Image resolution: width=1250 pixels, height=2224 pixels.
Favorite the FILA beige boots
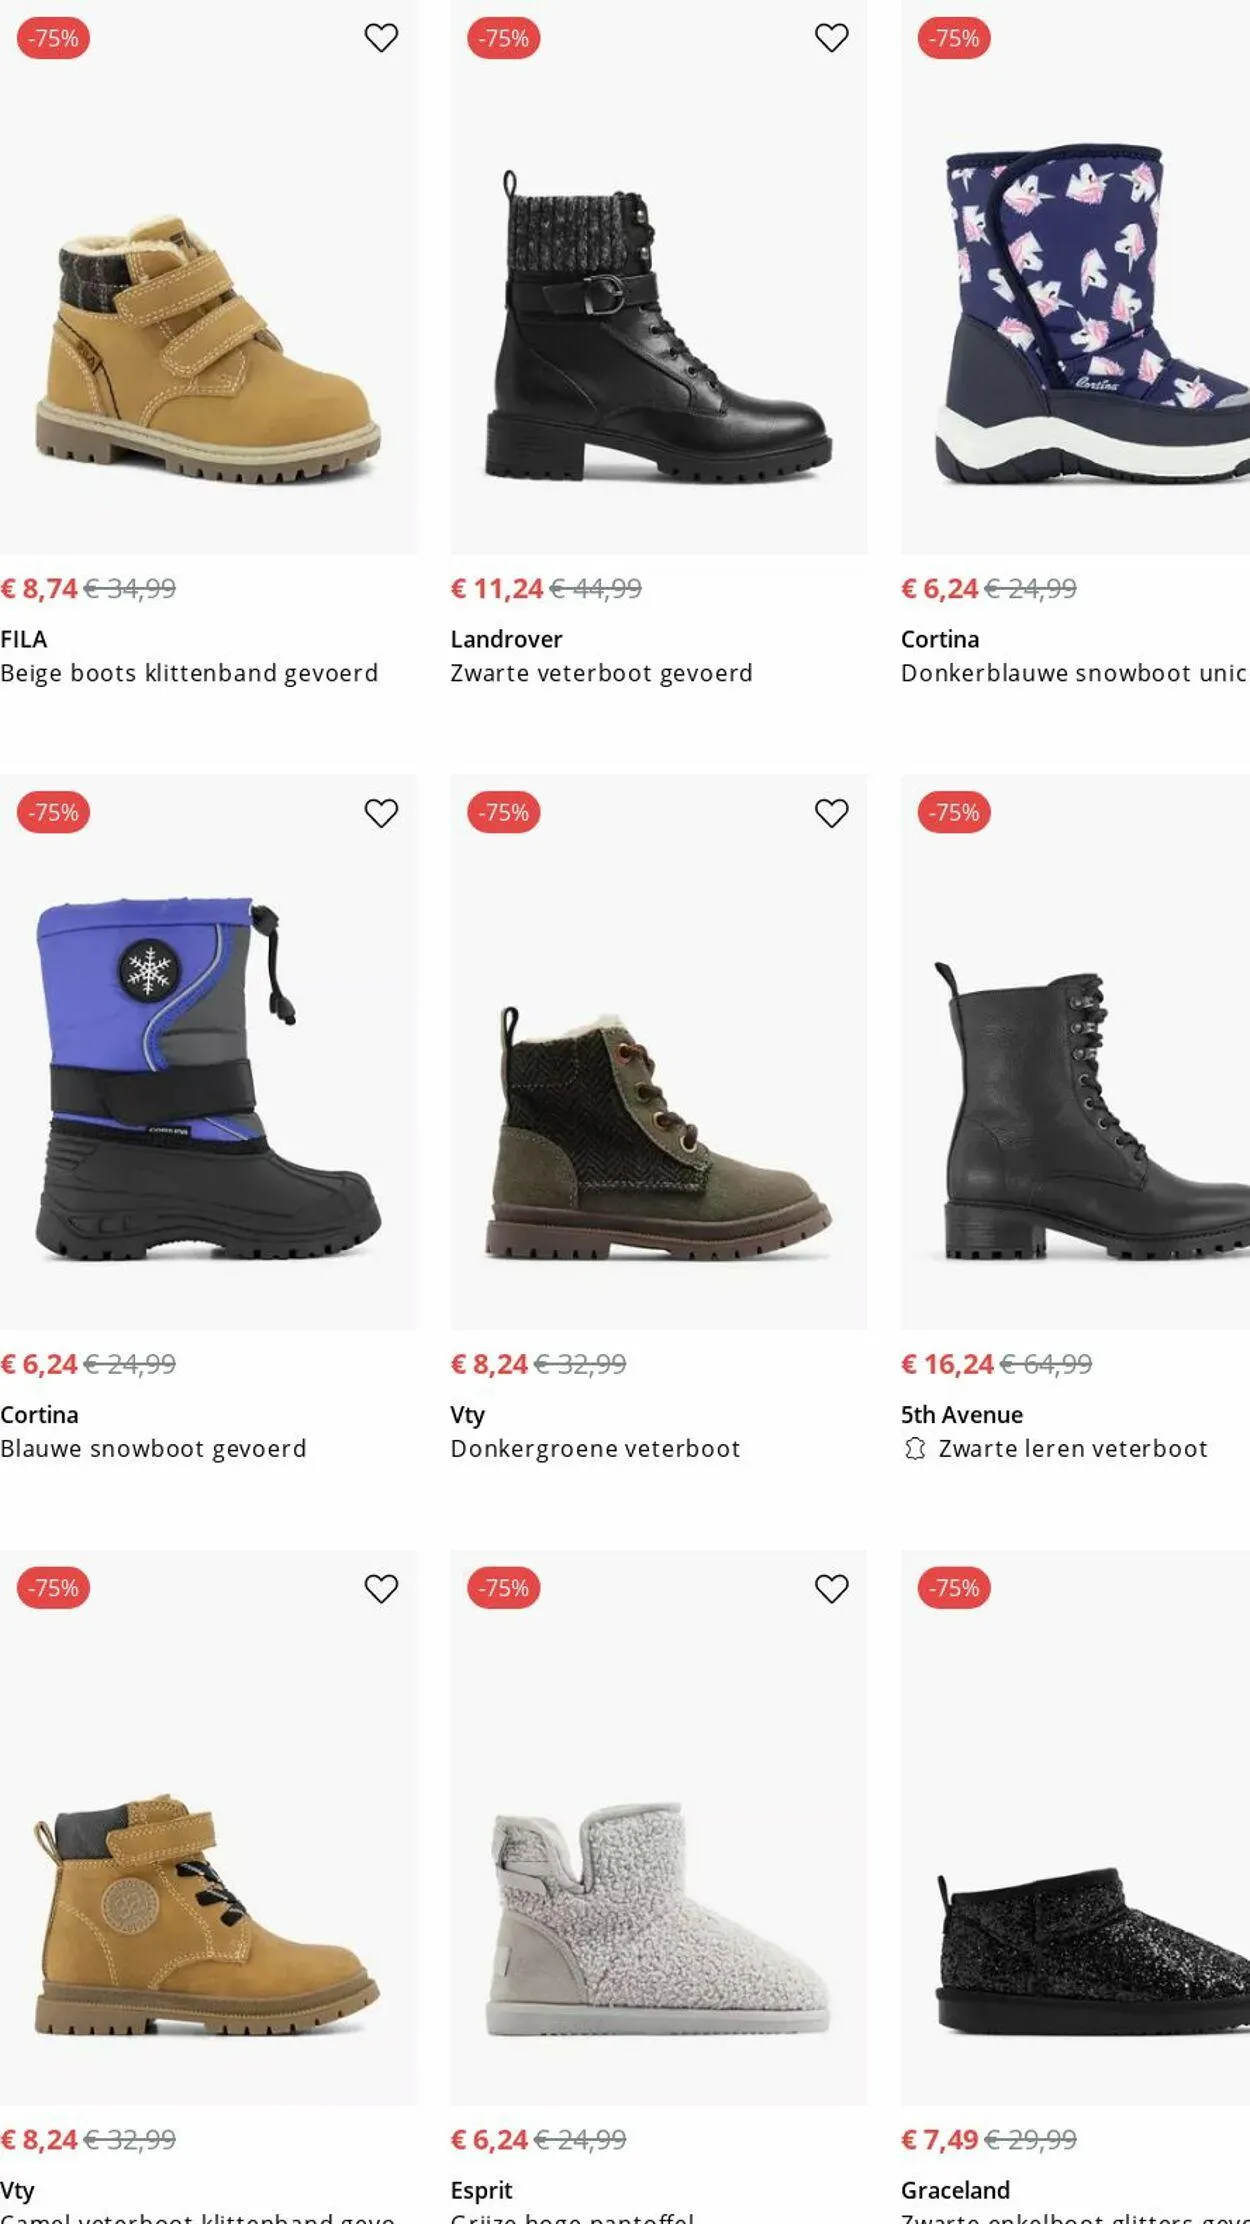(x=381, y=38)
